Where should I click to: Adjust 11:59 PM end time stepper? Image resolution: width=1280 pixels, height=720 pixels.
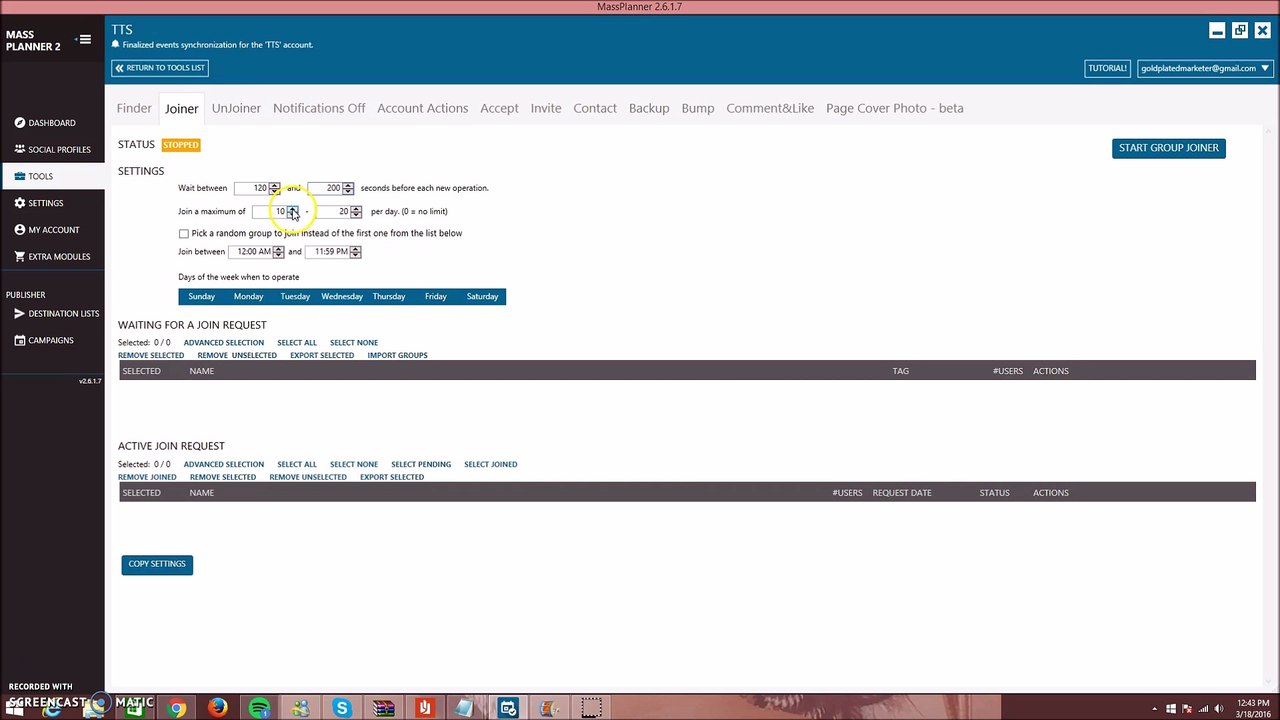355,252
